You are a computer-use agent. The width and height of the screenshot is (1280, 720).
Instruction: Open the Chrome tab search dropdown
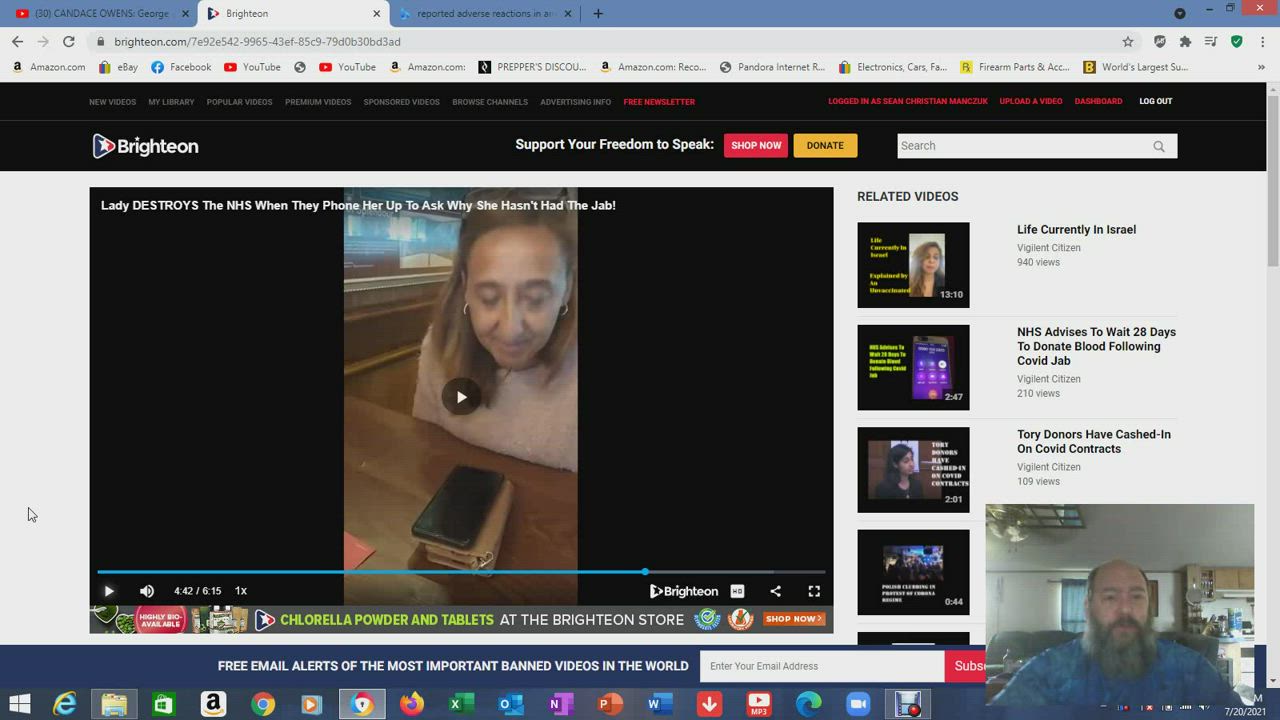pyautogui.click(x=1180, y=14)
